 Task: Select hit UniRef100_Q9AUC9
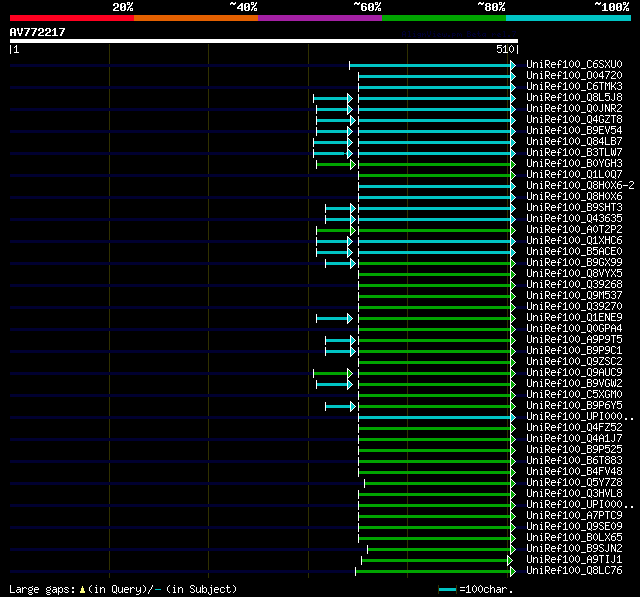[x=574, y=373]
